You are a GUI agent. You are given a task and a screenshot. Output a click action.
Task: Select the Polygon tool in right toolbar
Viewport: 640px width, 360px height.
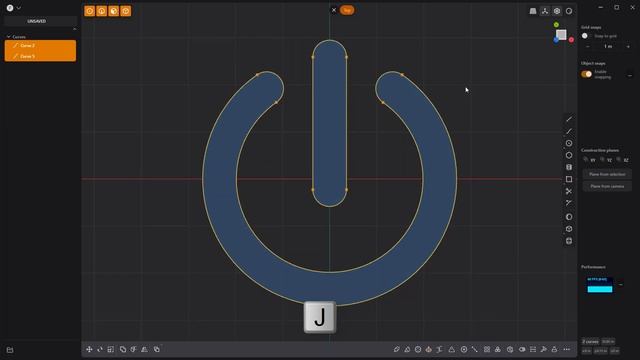[569, 155]
